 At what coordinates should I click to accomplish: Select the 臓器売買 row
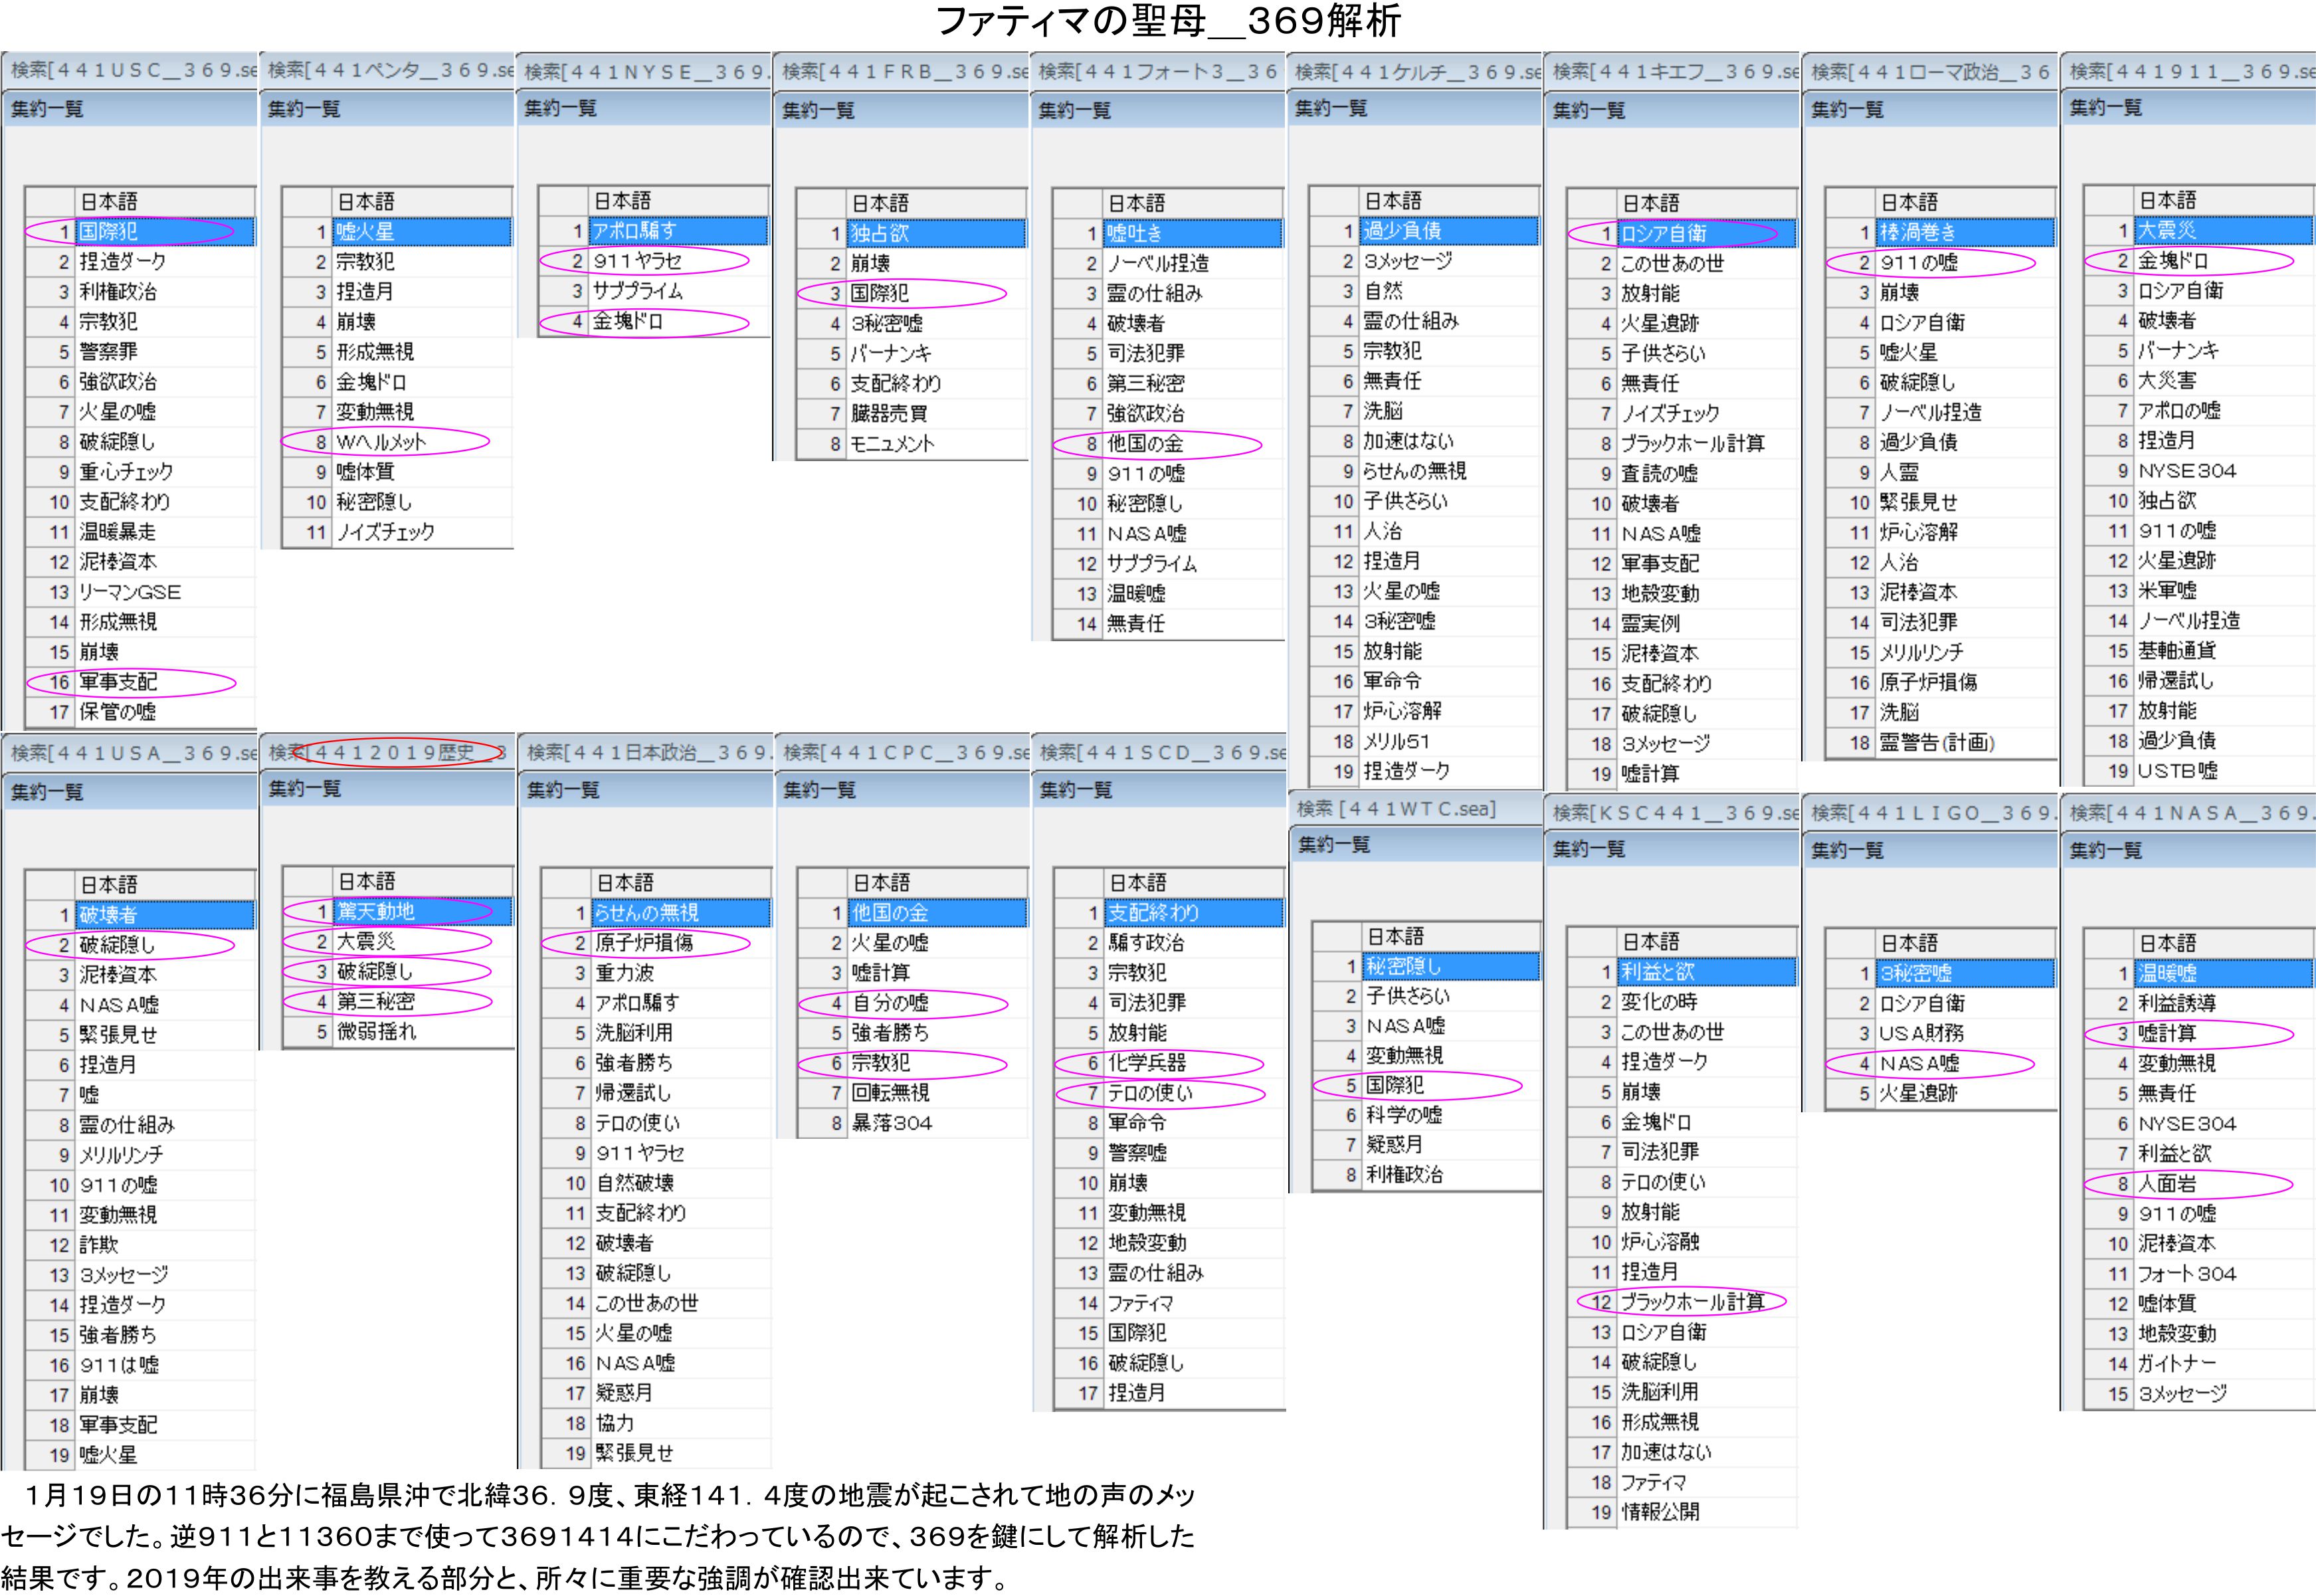tap(889, 414)
